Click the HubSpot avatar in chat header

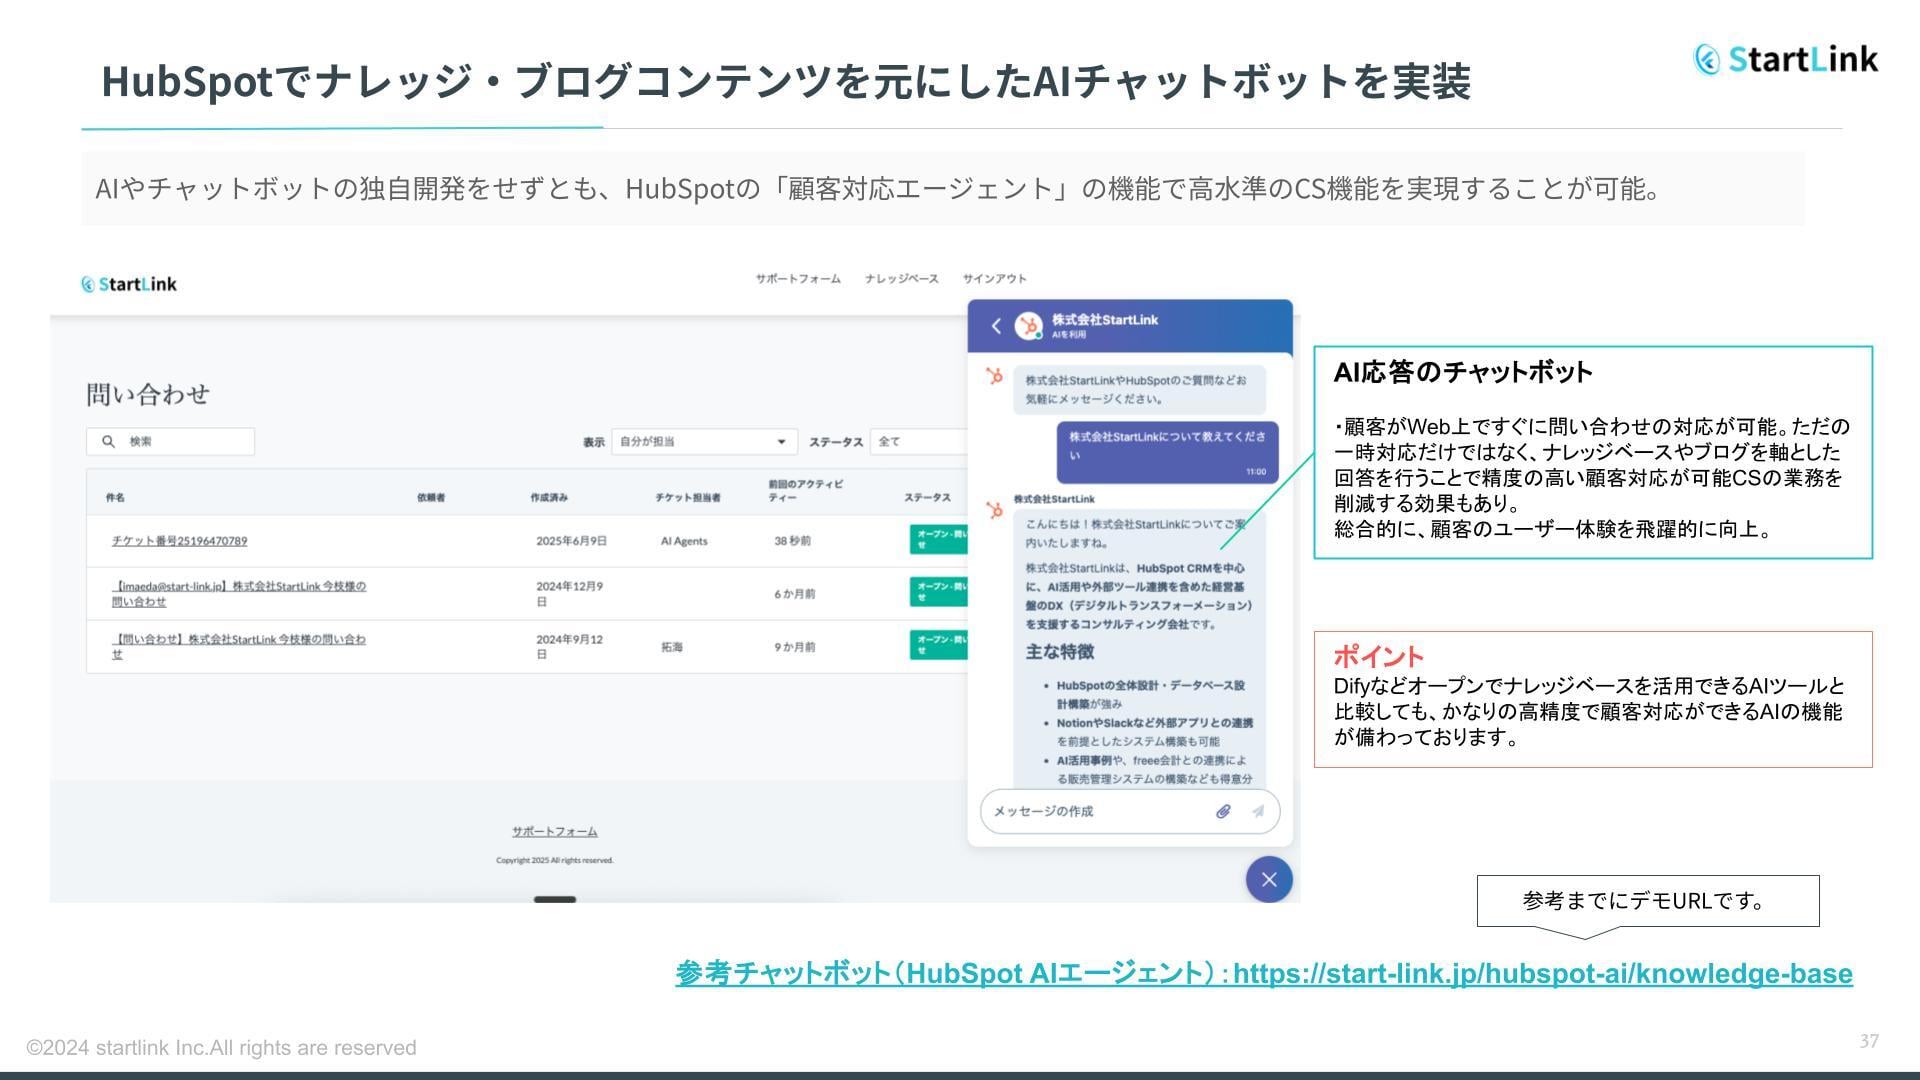1028,326
